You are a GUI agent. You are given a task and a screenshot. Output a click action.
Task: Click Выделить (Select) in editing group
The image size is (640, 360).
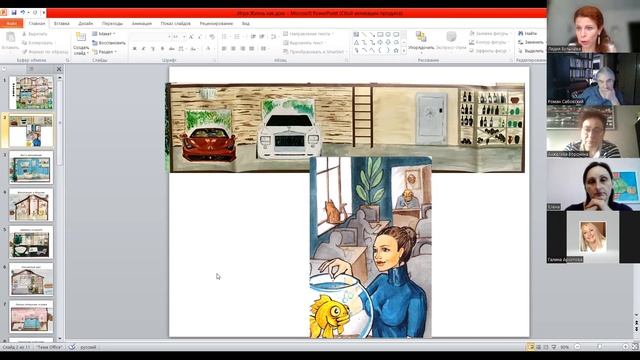531,51
